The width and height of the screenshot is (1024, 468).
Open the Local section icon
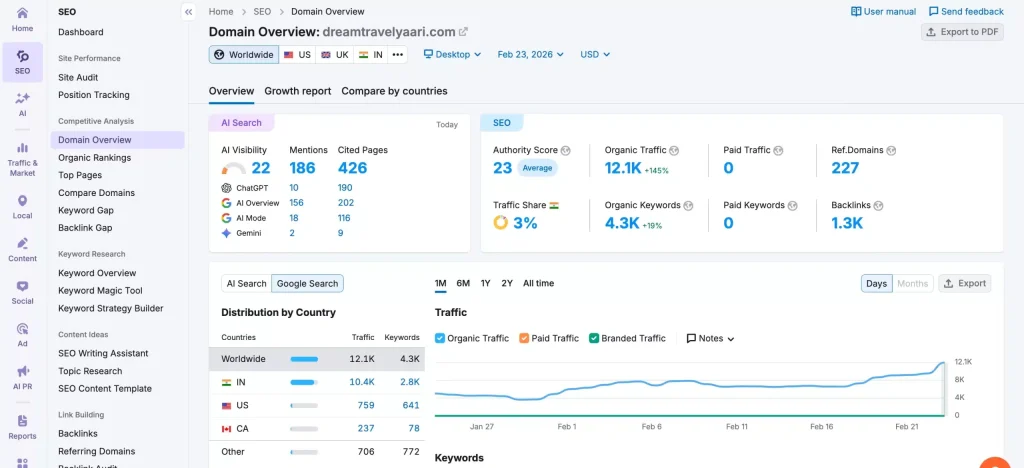[22, 207]
